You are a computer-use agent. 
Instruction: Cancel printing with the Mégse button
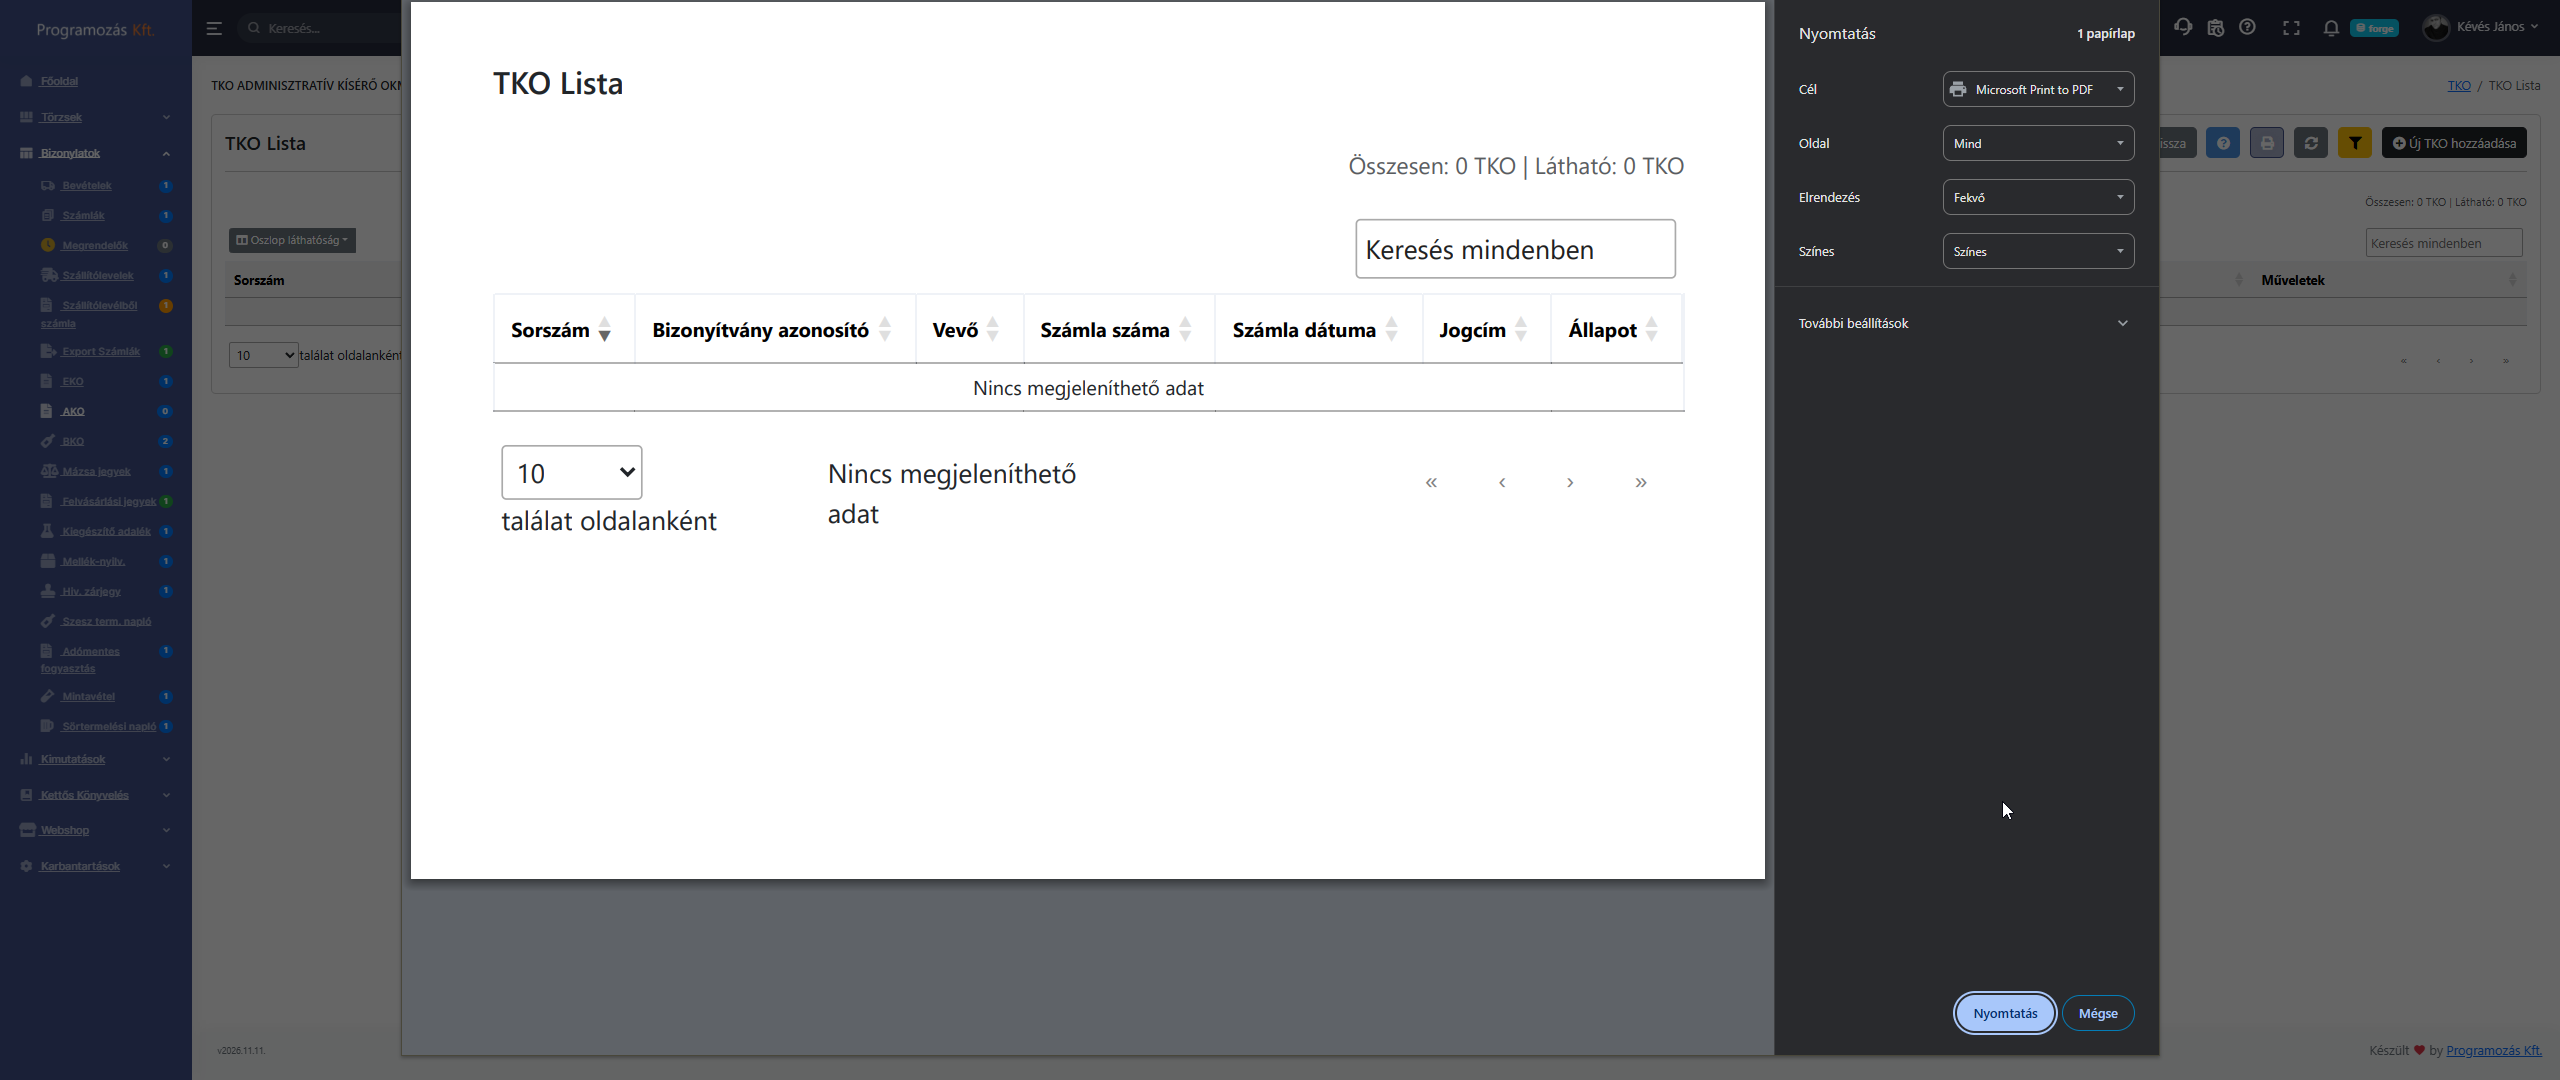click(x=2097, y=1013)
